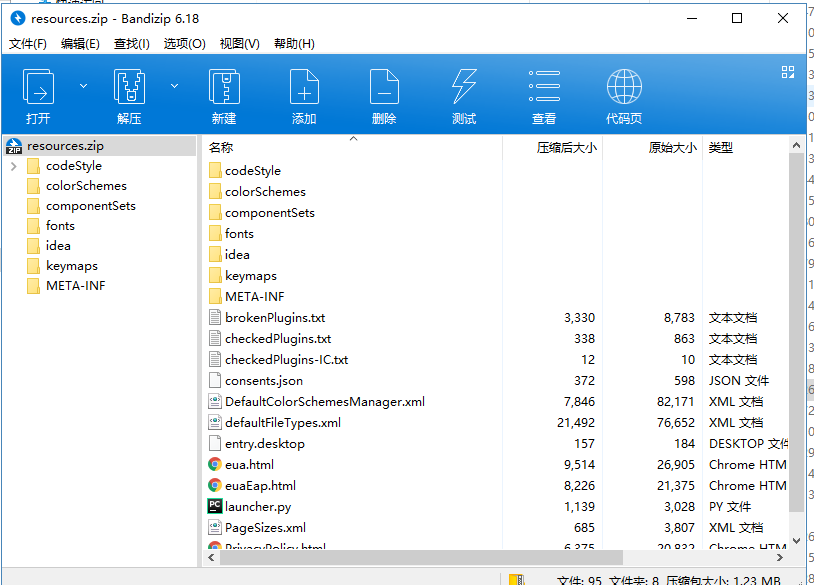Select launcher.py PyCharm icon

(215, 507)
